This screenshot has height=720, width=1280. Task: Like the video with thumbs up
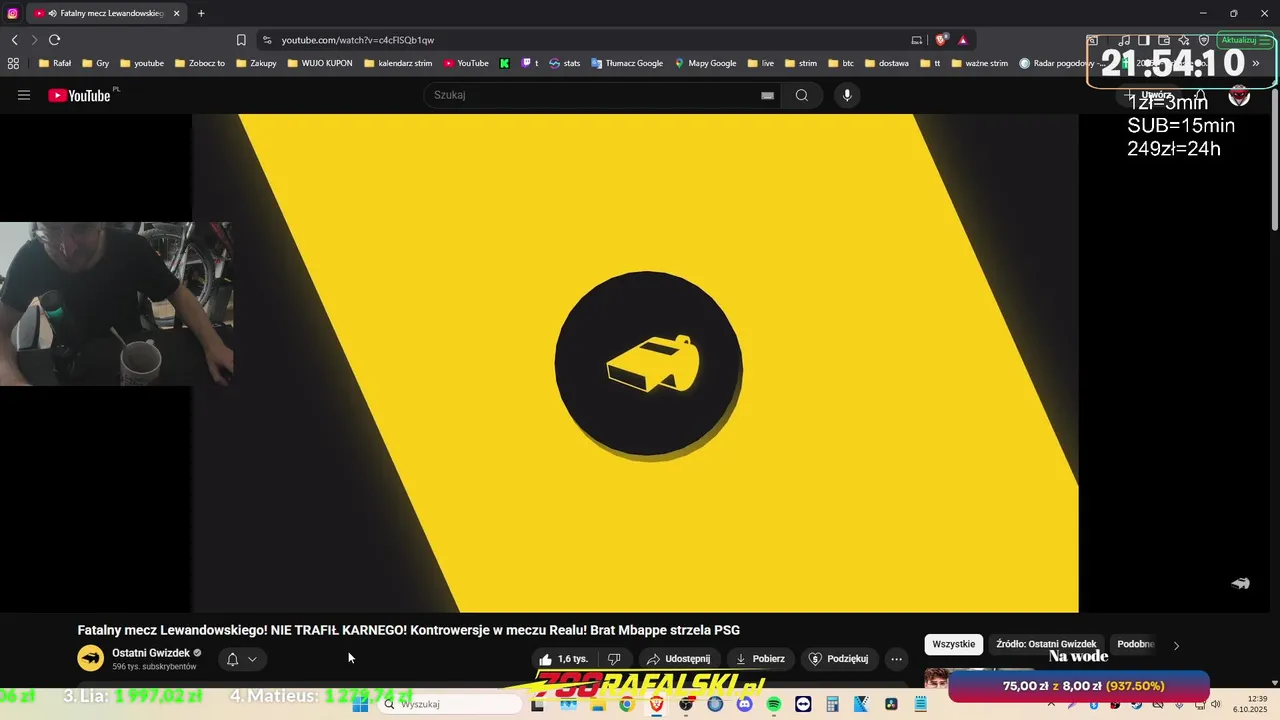click(563, 659)
